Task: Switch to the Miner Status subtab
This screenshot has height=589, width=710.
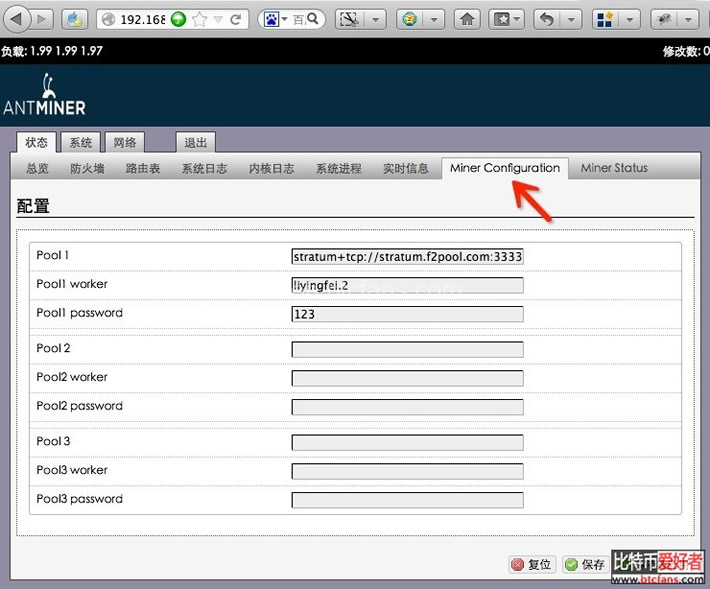Action: click(614, 168)
